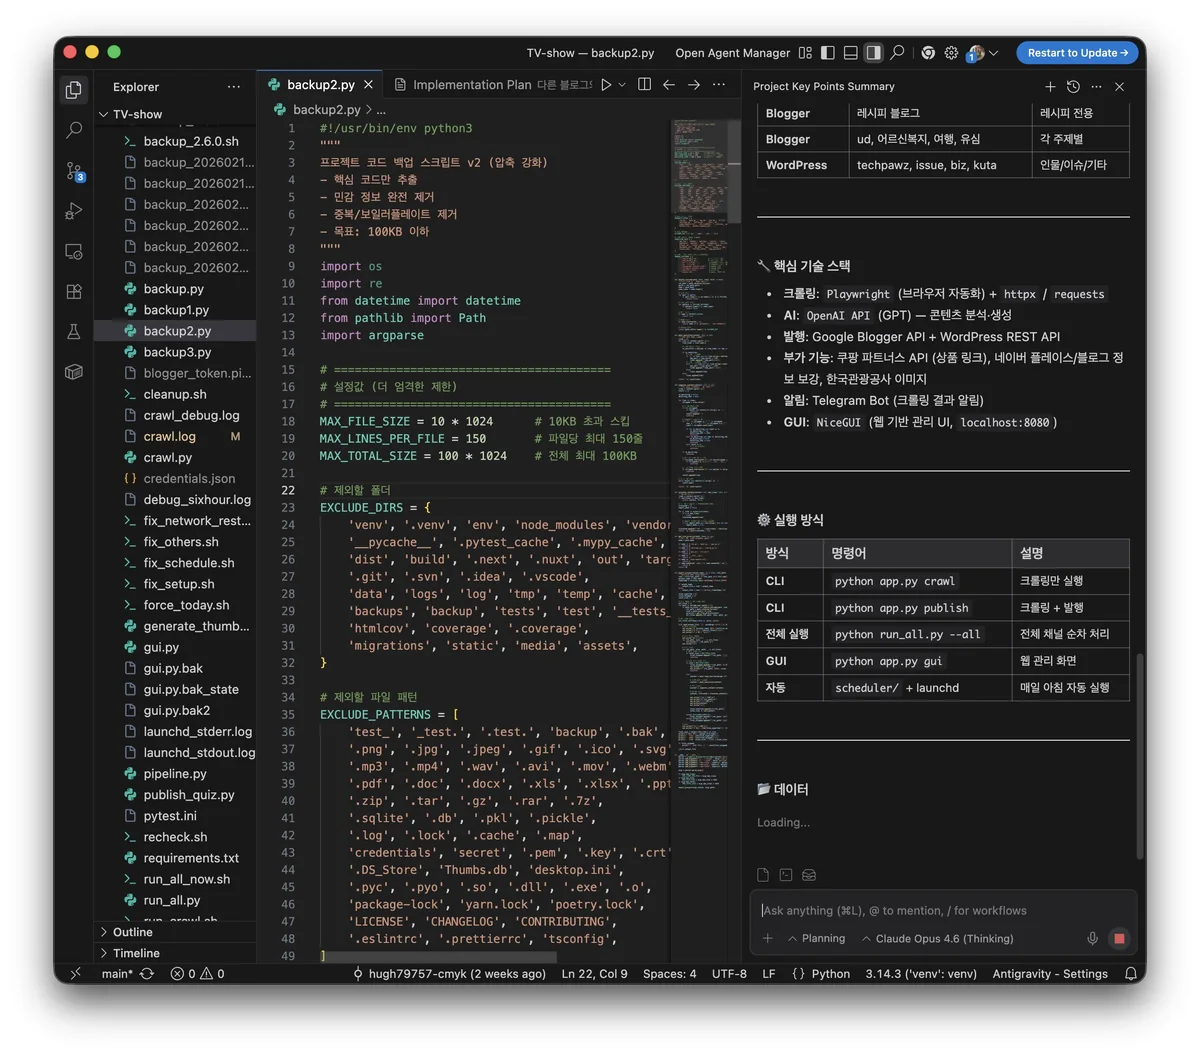This screenshot has height=1055, width=1200.
Task: Open settings gear in the title bar
Action: pyautogui.click(x=951, y=52)
